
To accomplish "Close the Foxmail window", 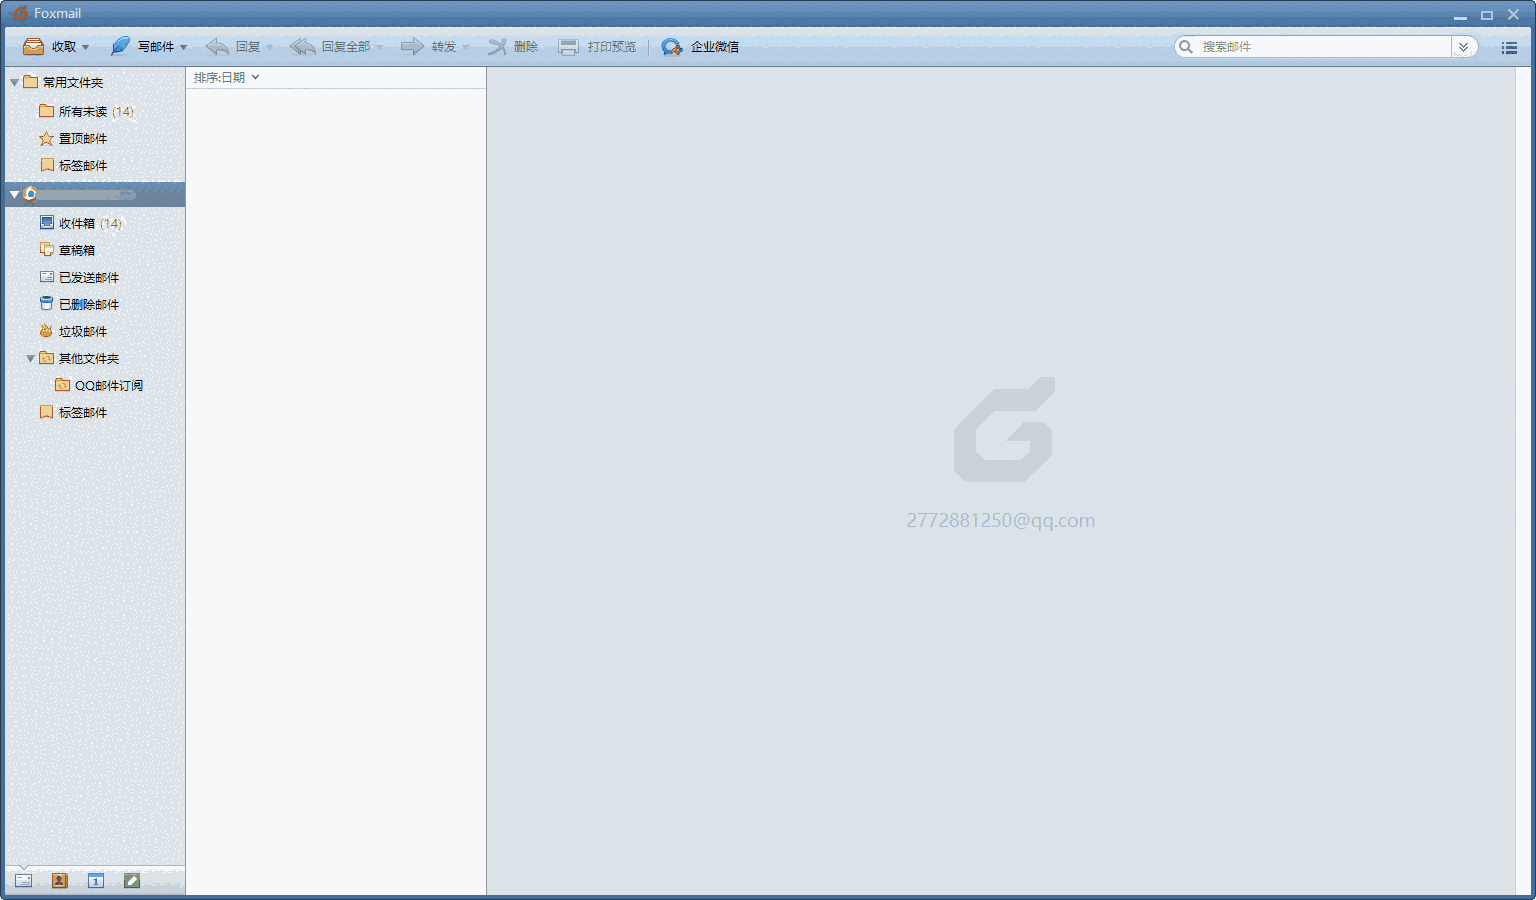I will 1514,14.
